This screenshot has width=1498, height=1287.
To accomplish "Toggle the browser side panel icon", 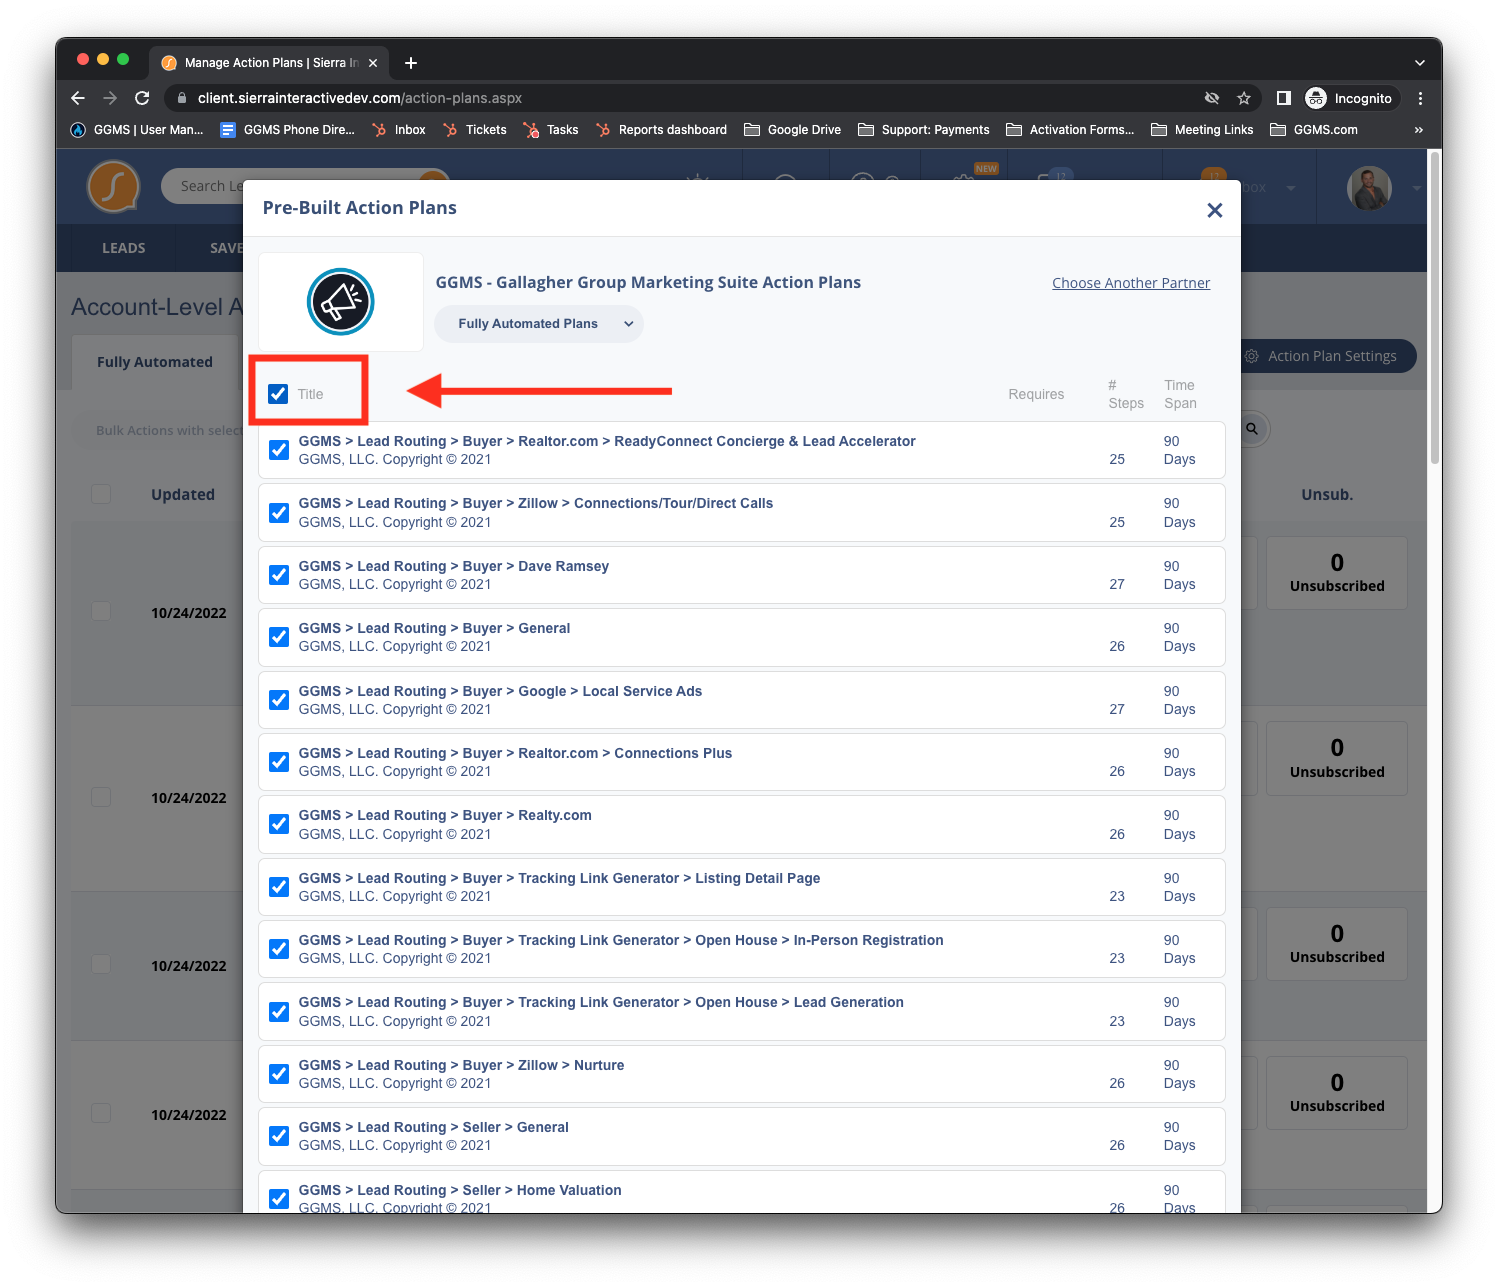I will point(1284,98).
